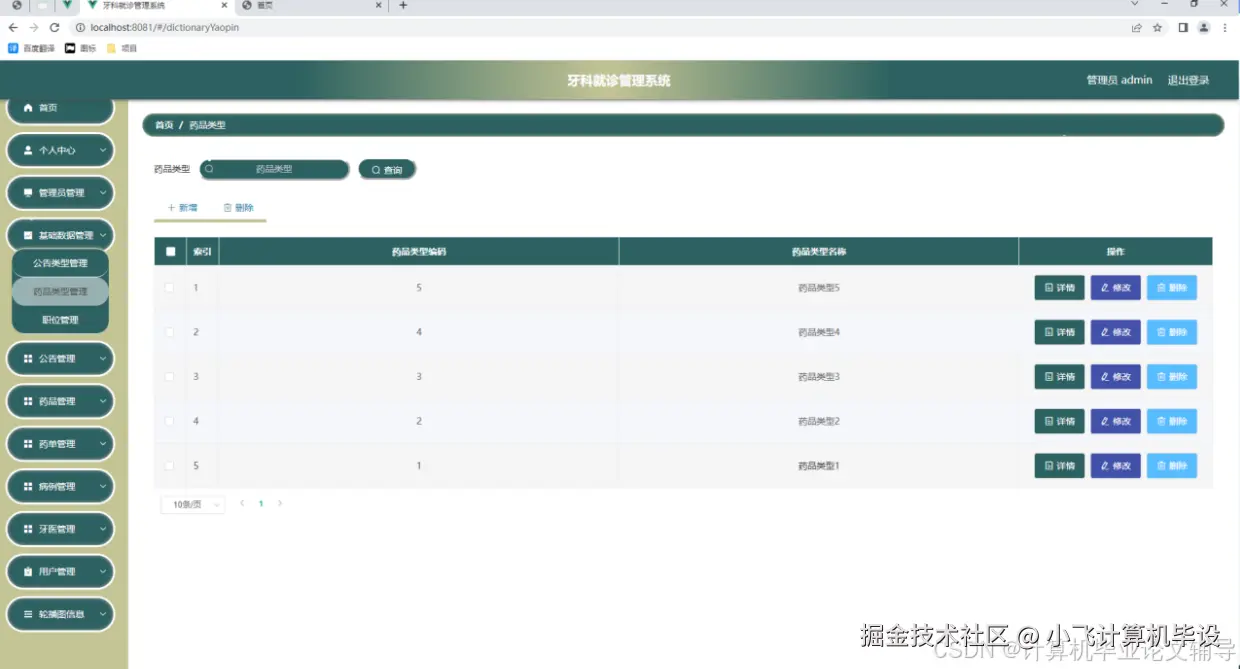
Task: Go to previous page arrow in pagination
Action: point(242,504)
